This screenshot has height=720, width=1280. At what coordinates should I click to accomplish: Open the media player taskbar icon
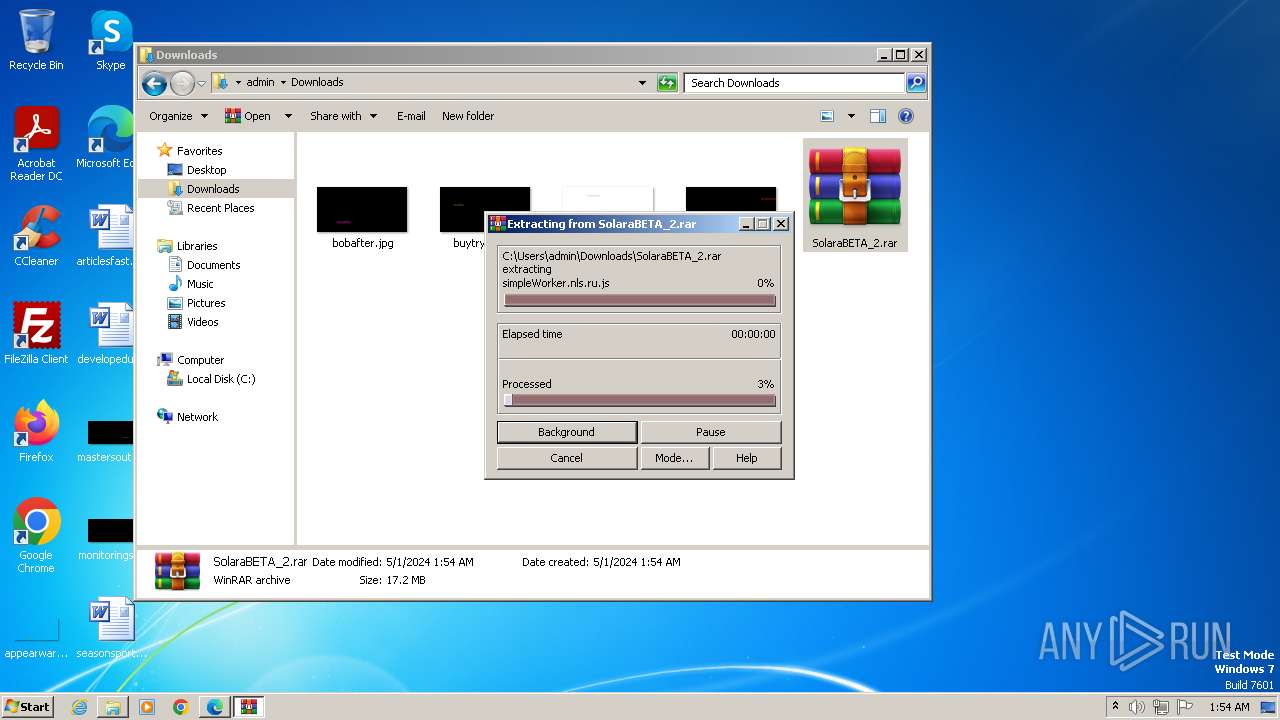pyautogui.click(x=147, y=707)
